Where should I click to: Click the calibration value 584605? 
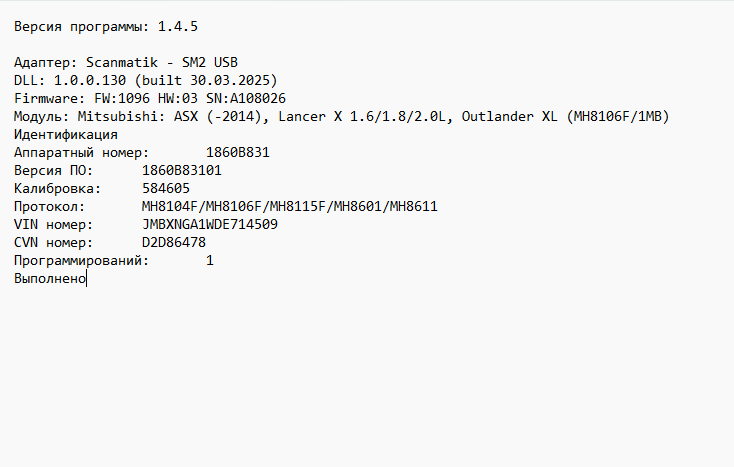point(165,188)
